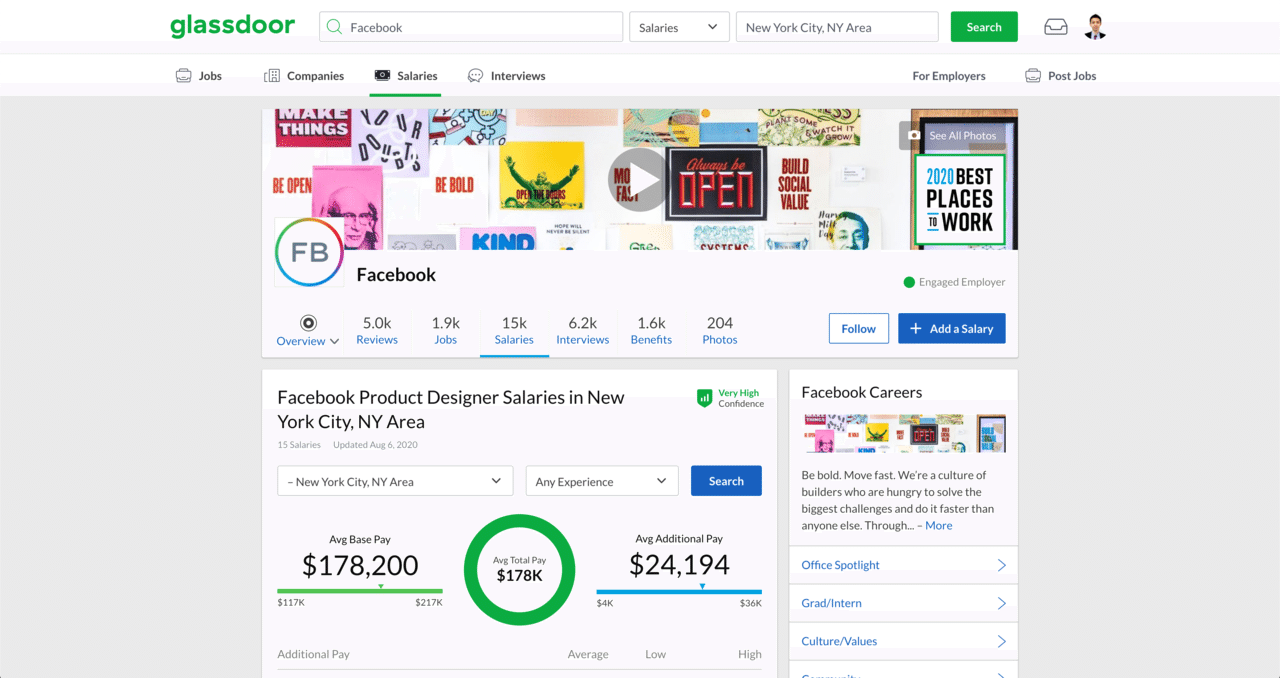This screenshot has height=678, width=1280.
Task: Go to the Interviews nav tab
Action: pyautogui.click(x=506, y=75)
